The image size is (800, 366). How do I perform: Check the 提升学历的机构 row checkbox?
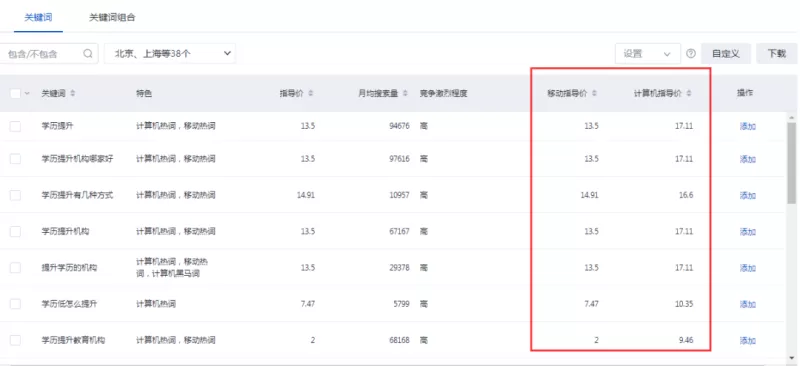point(15,267)
